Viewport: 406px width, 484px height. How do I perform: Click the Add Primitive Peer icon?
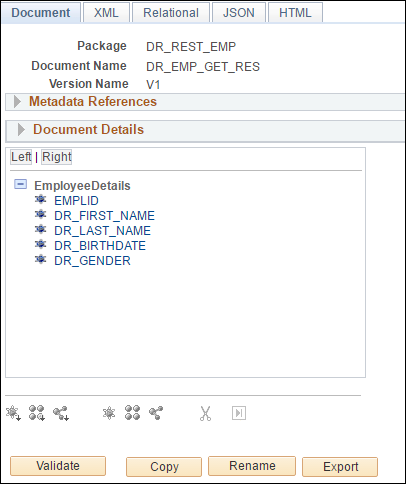click(x=109, y=413)
